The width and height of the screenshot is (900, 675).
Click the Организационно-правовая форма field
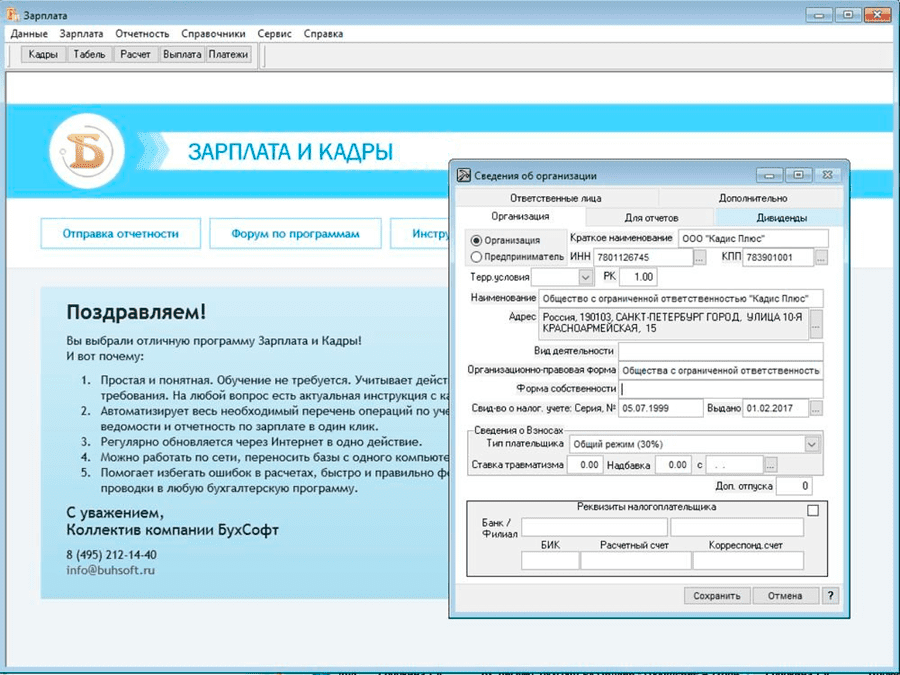click(x=721, y=371)
